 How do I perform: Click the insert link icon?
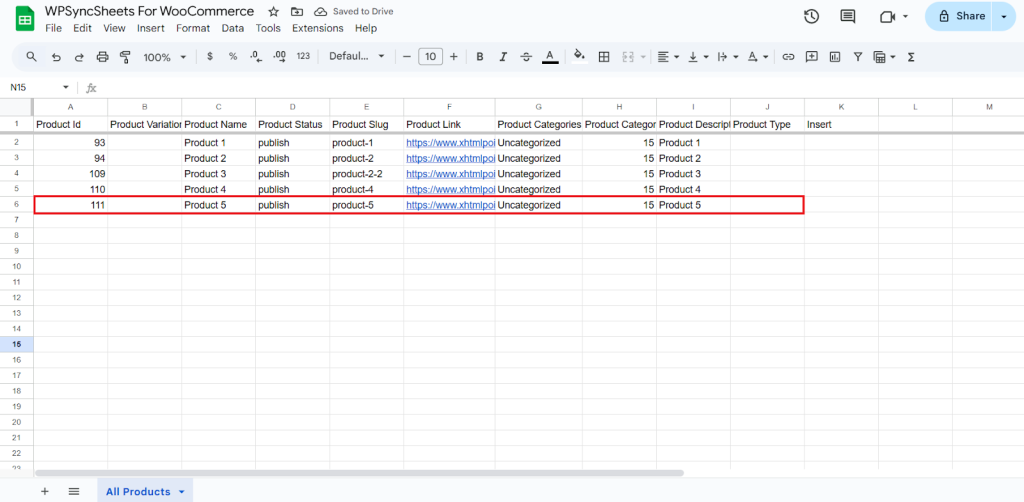point(788,57)
